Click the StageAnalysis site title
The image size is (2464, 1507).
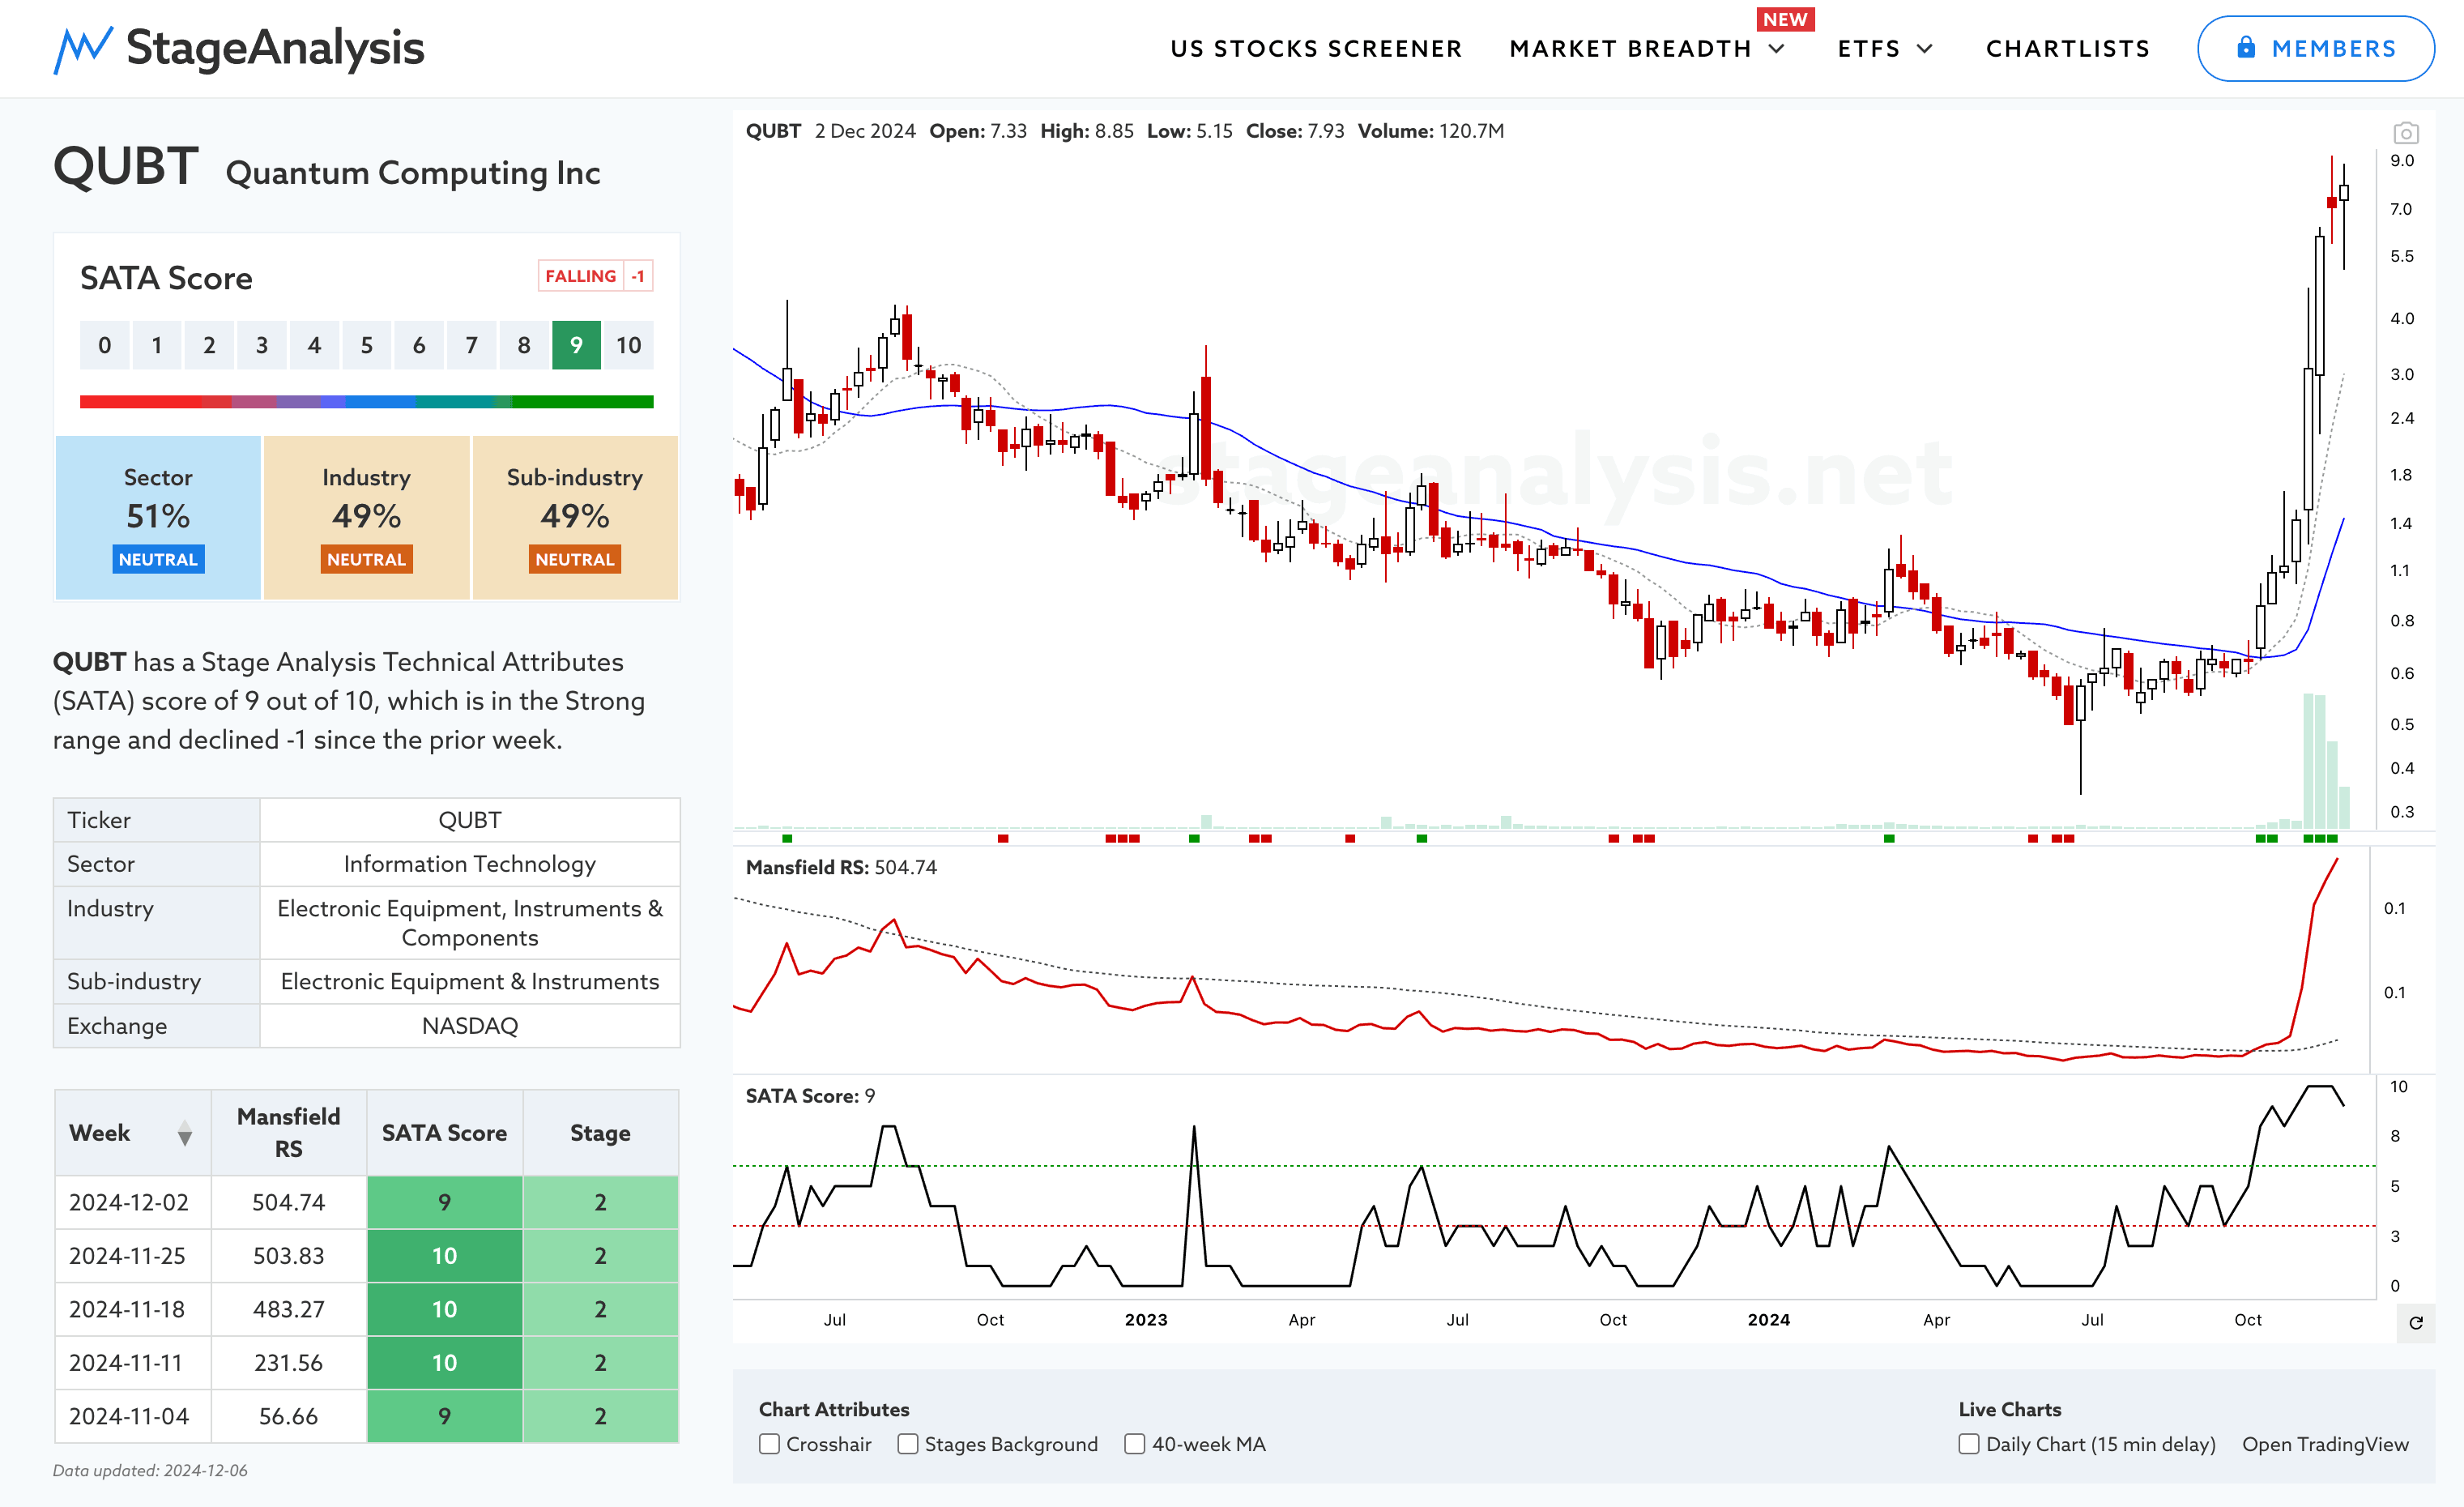point(275,48)
